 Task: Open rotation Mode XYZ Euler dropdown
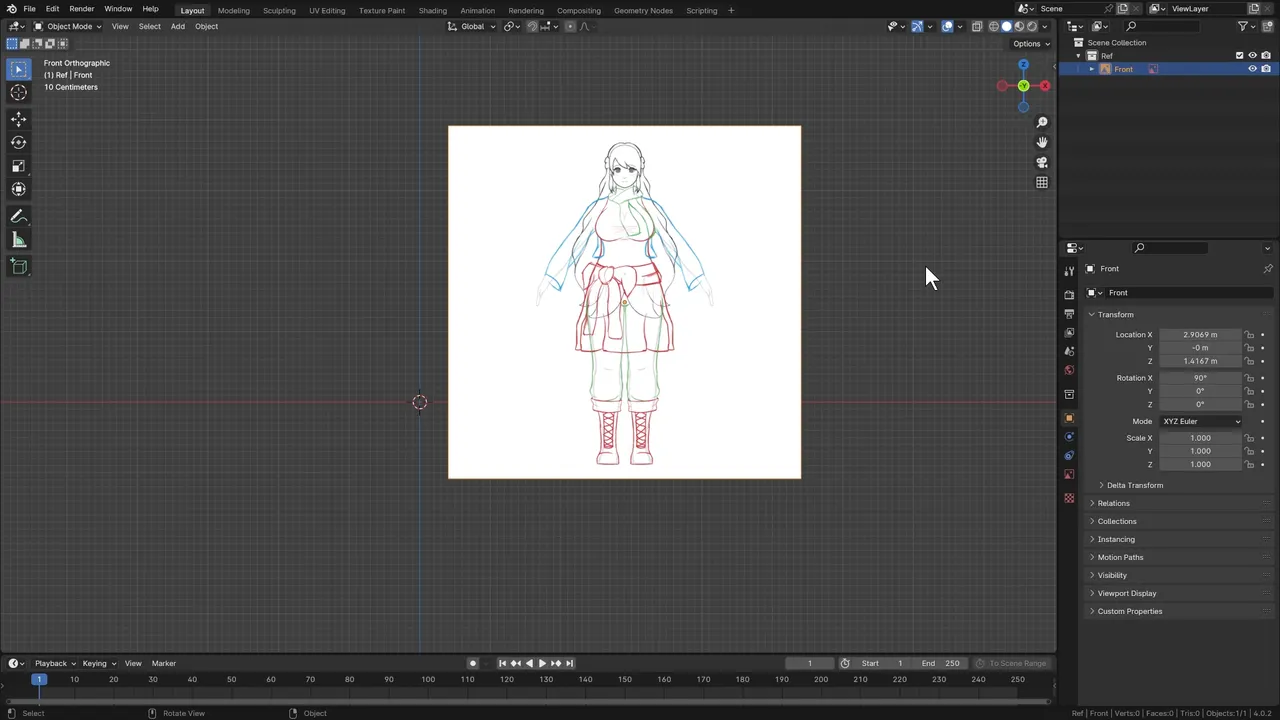tap(1200, 421)
